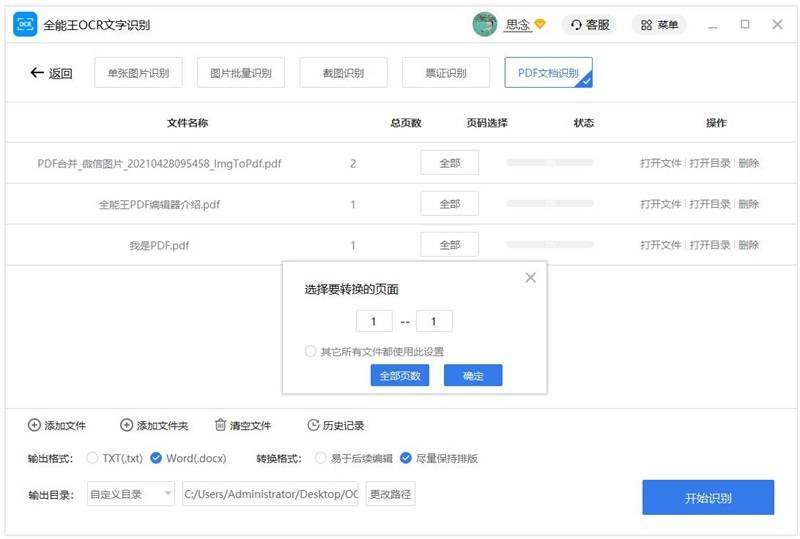
Task: Click 打开目录 for 全能王PDF编辑器介绍.pdf
Action: tap(710, 204)
